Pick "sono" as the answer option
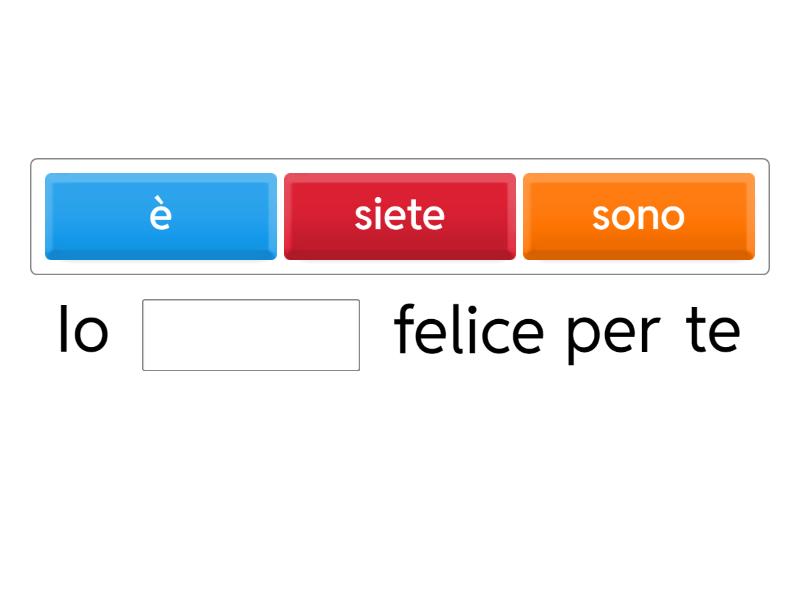Viewport: 800px width, 600px height. [x=638, y=216]
